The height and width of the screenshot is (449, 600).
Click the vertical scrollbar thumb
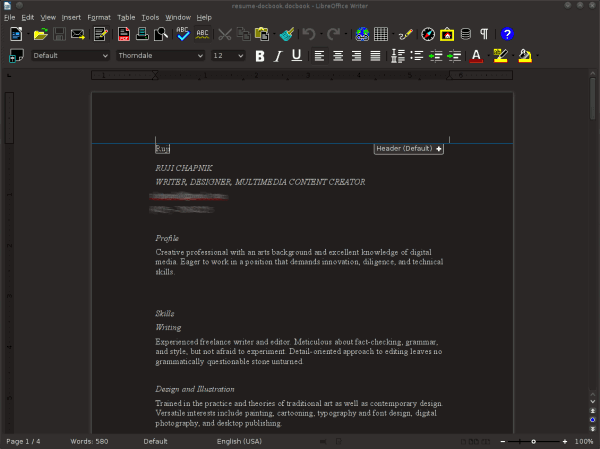tap(592, 99)
